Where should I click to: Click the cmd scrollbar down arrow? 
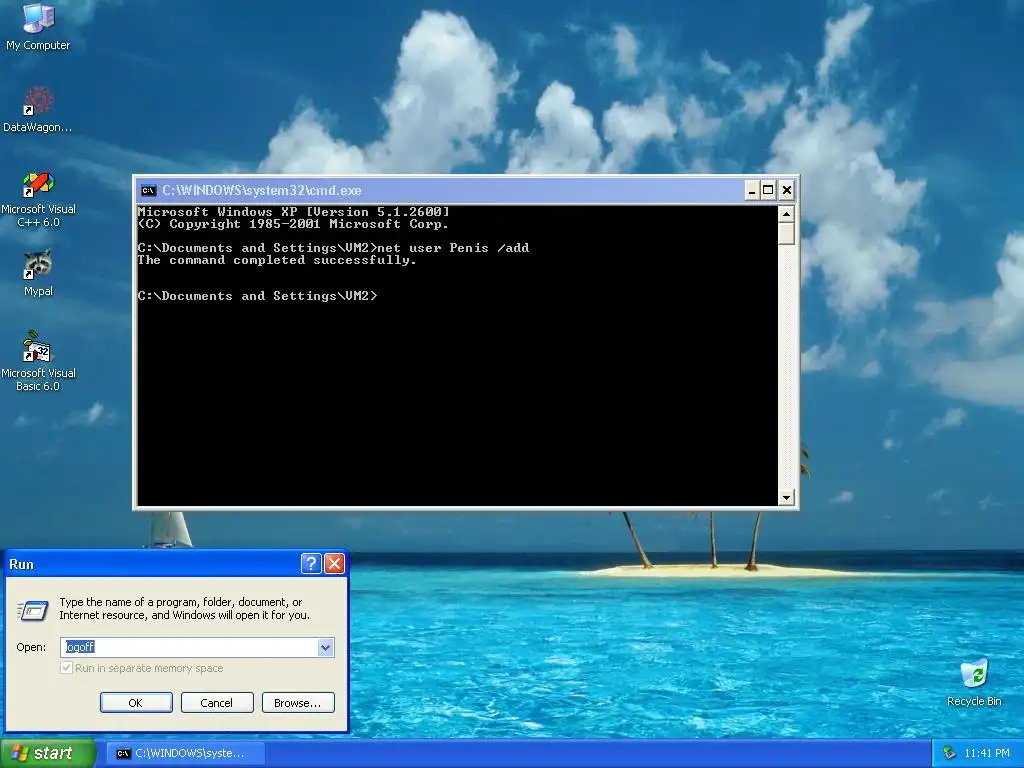tap(786, 498)
